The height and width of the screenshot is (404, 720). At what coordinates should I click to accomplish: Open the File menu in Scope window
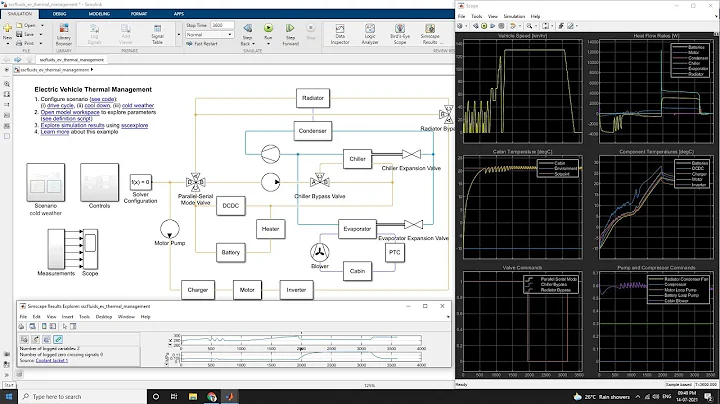point(461,16)
